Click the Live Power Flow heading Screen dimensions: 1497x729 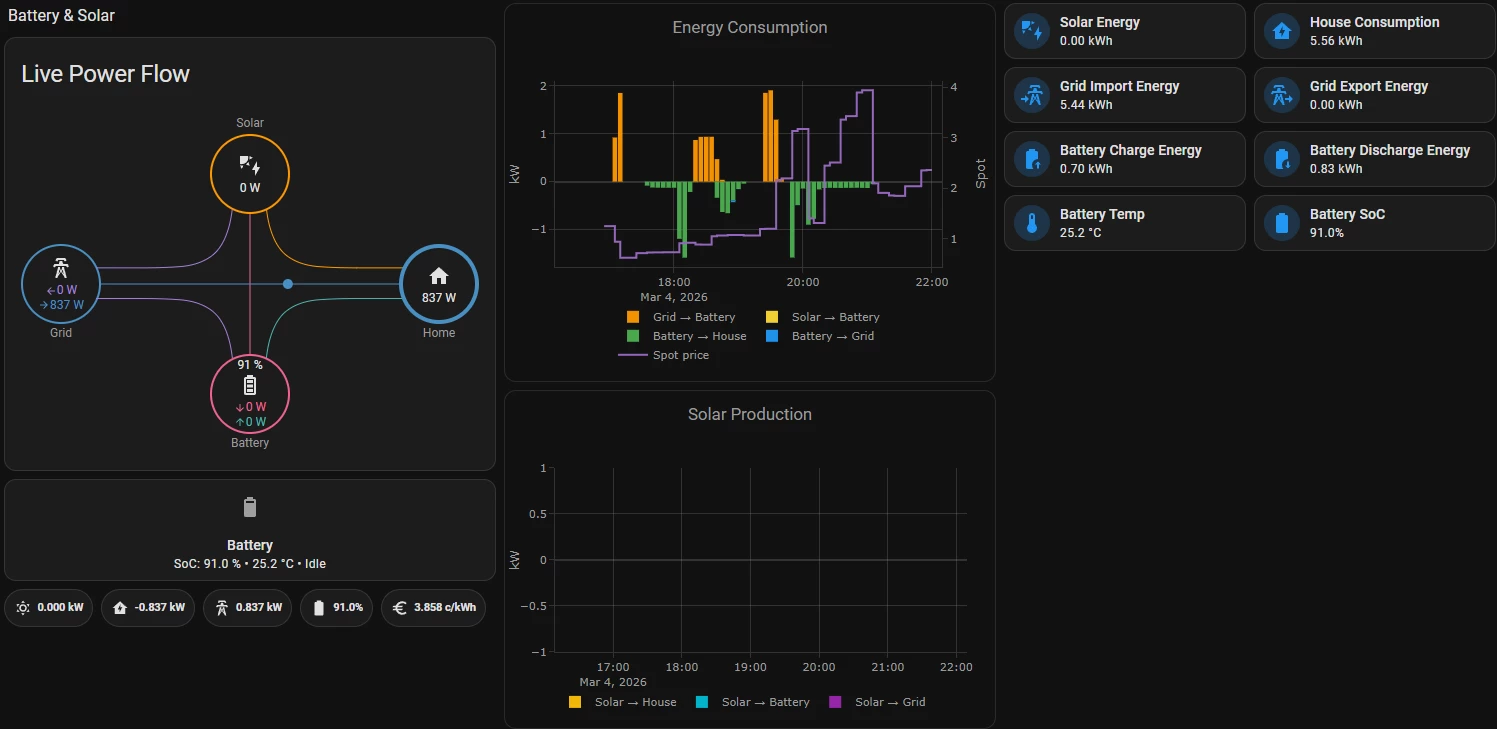(x=105, y=74)
